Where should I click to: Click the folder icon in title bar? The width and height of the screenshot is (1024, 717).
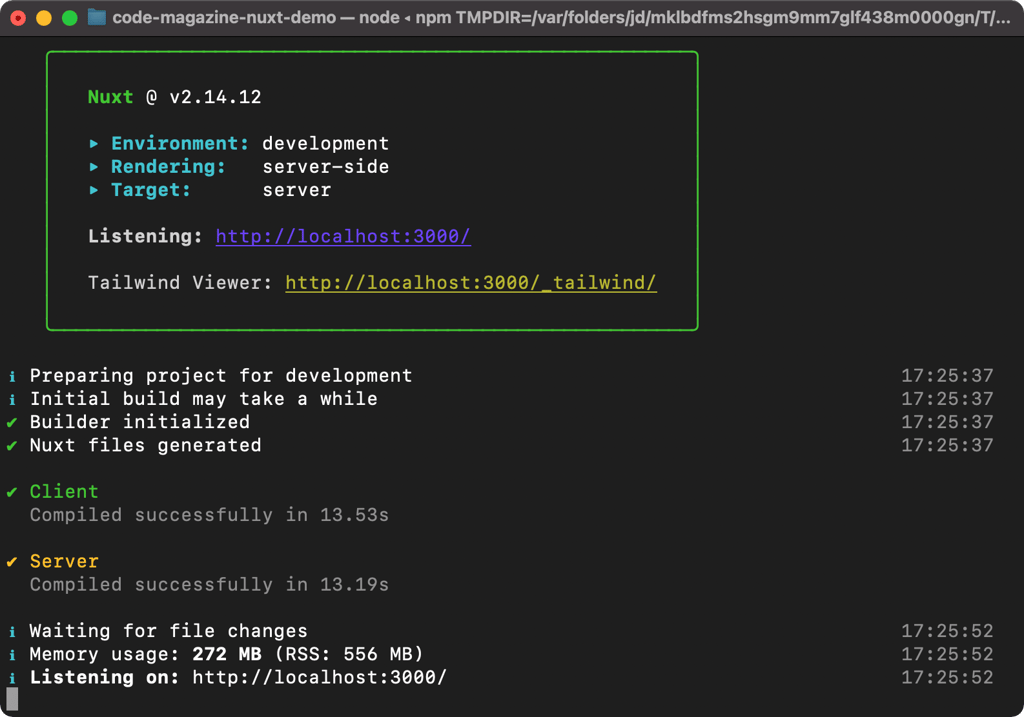click(x=97, y=17)
